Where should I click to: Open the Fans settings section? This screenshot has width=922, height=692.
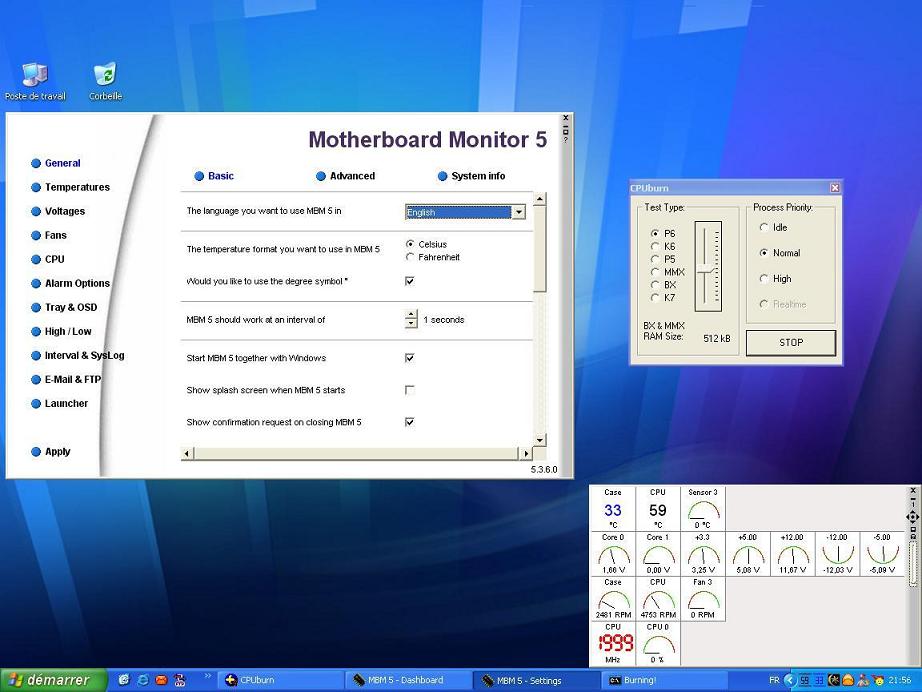point(49,235)
